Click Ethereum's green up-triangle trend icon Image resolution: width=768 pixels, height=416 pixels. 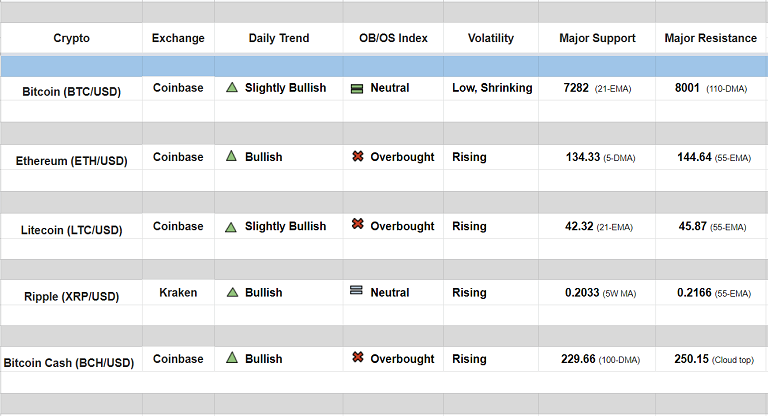click(232, 156)
